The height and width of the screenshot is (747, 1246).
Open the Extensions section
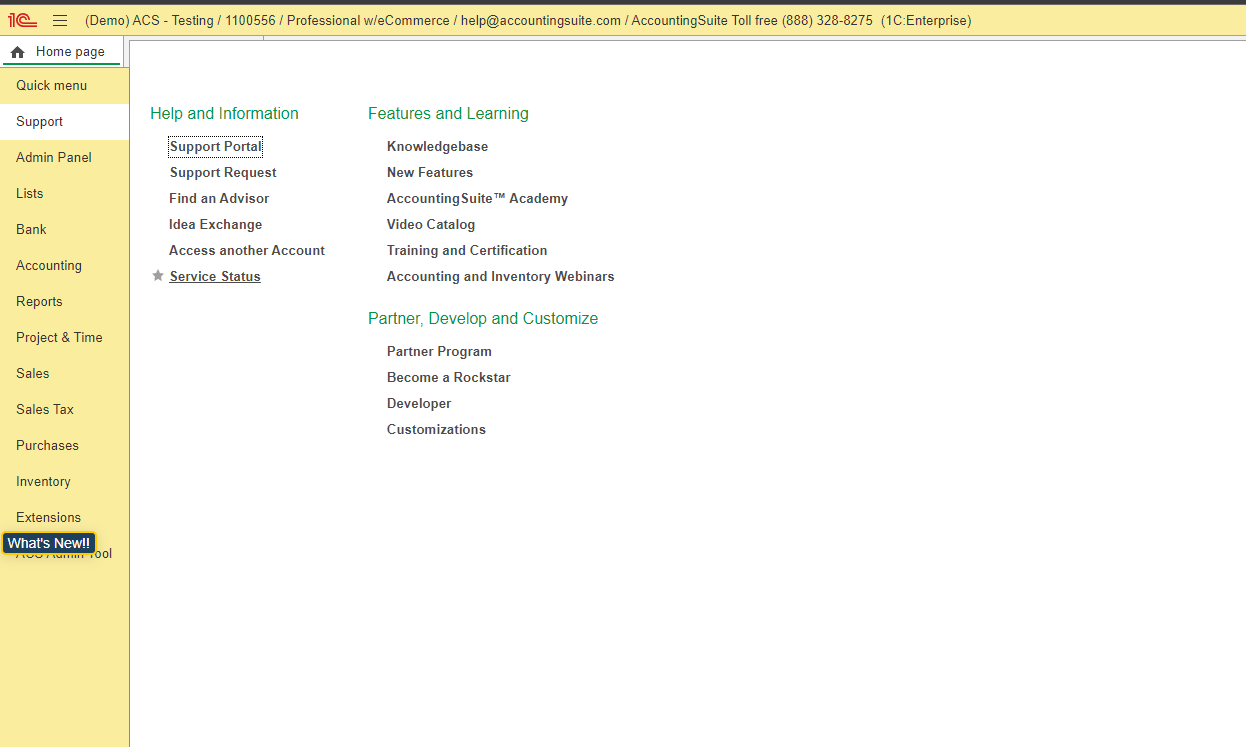click(x=64, y=518)
